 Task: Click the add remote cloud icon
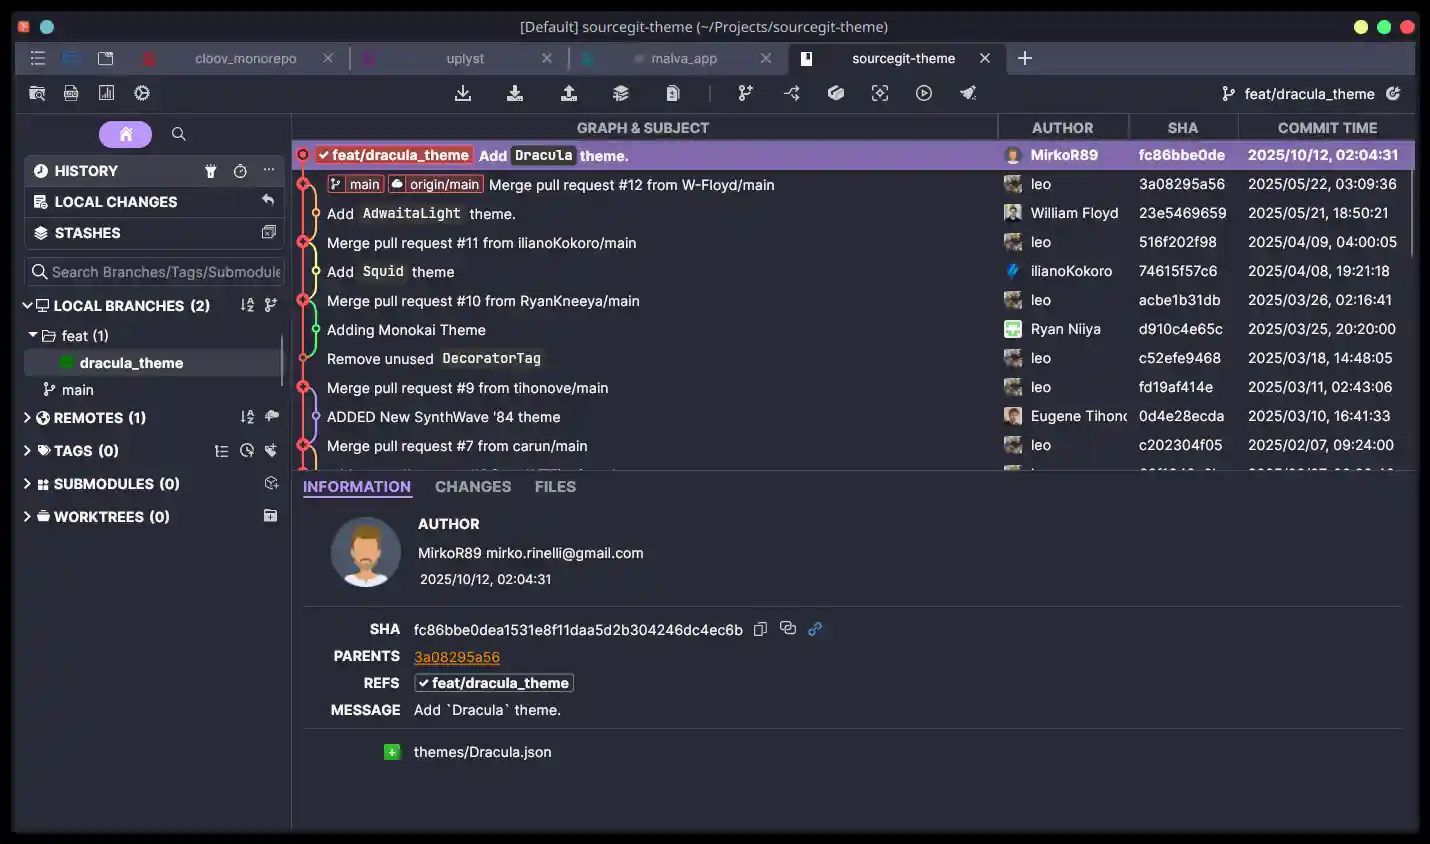[x=271, y=417]
